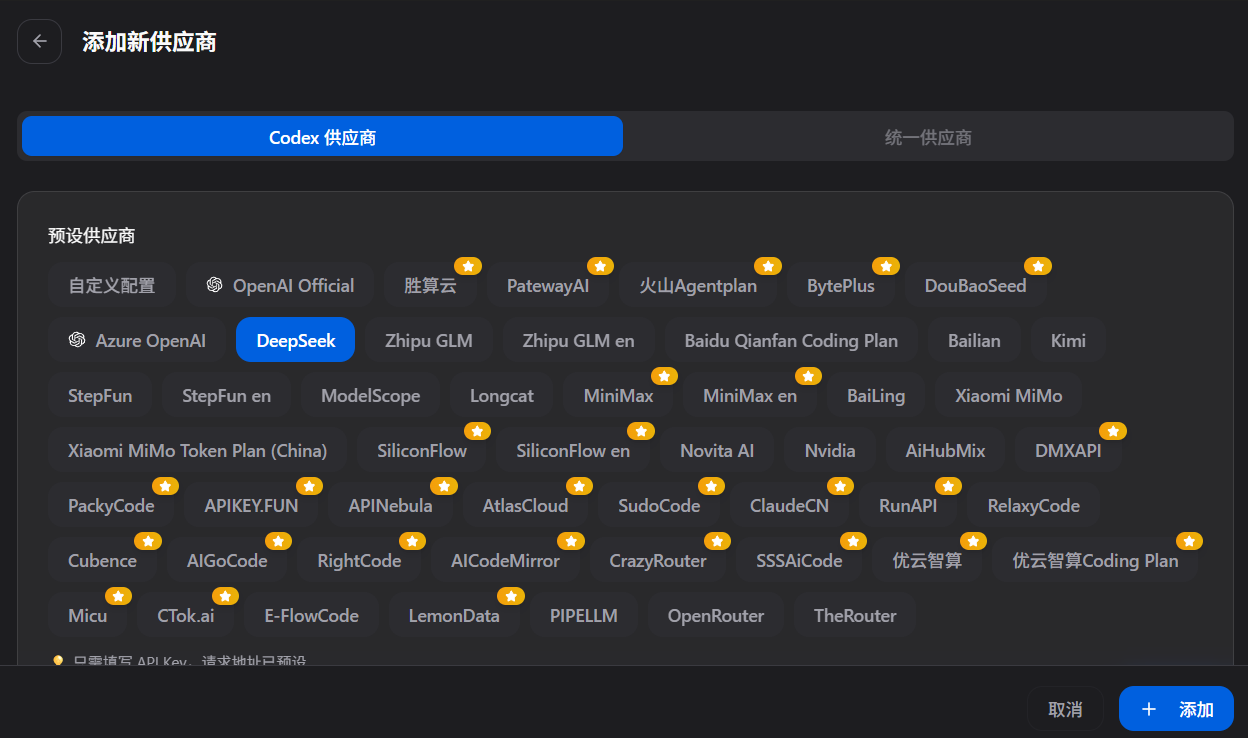Image resolution: width=1248 pixels, height=738 pixels.
Task: Pick Kimi provider preset
Action: click(1068, 340)
